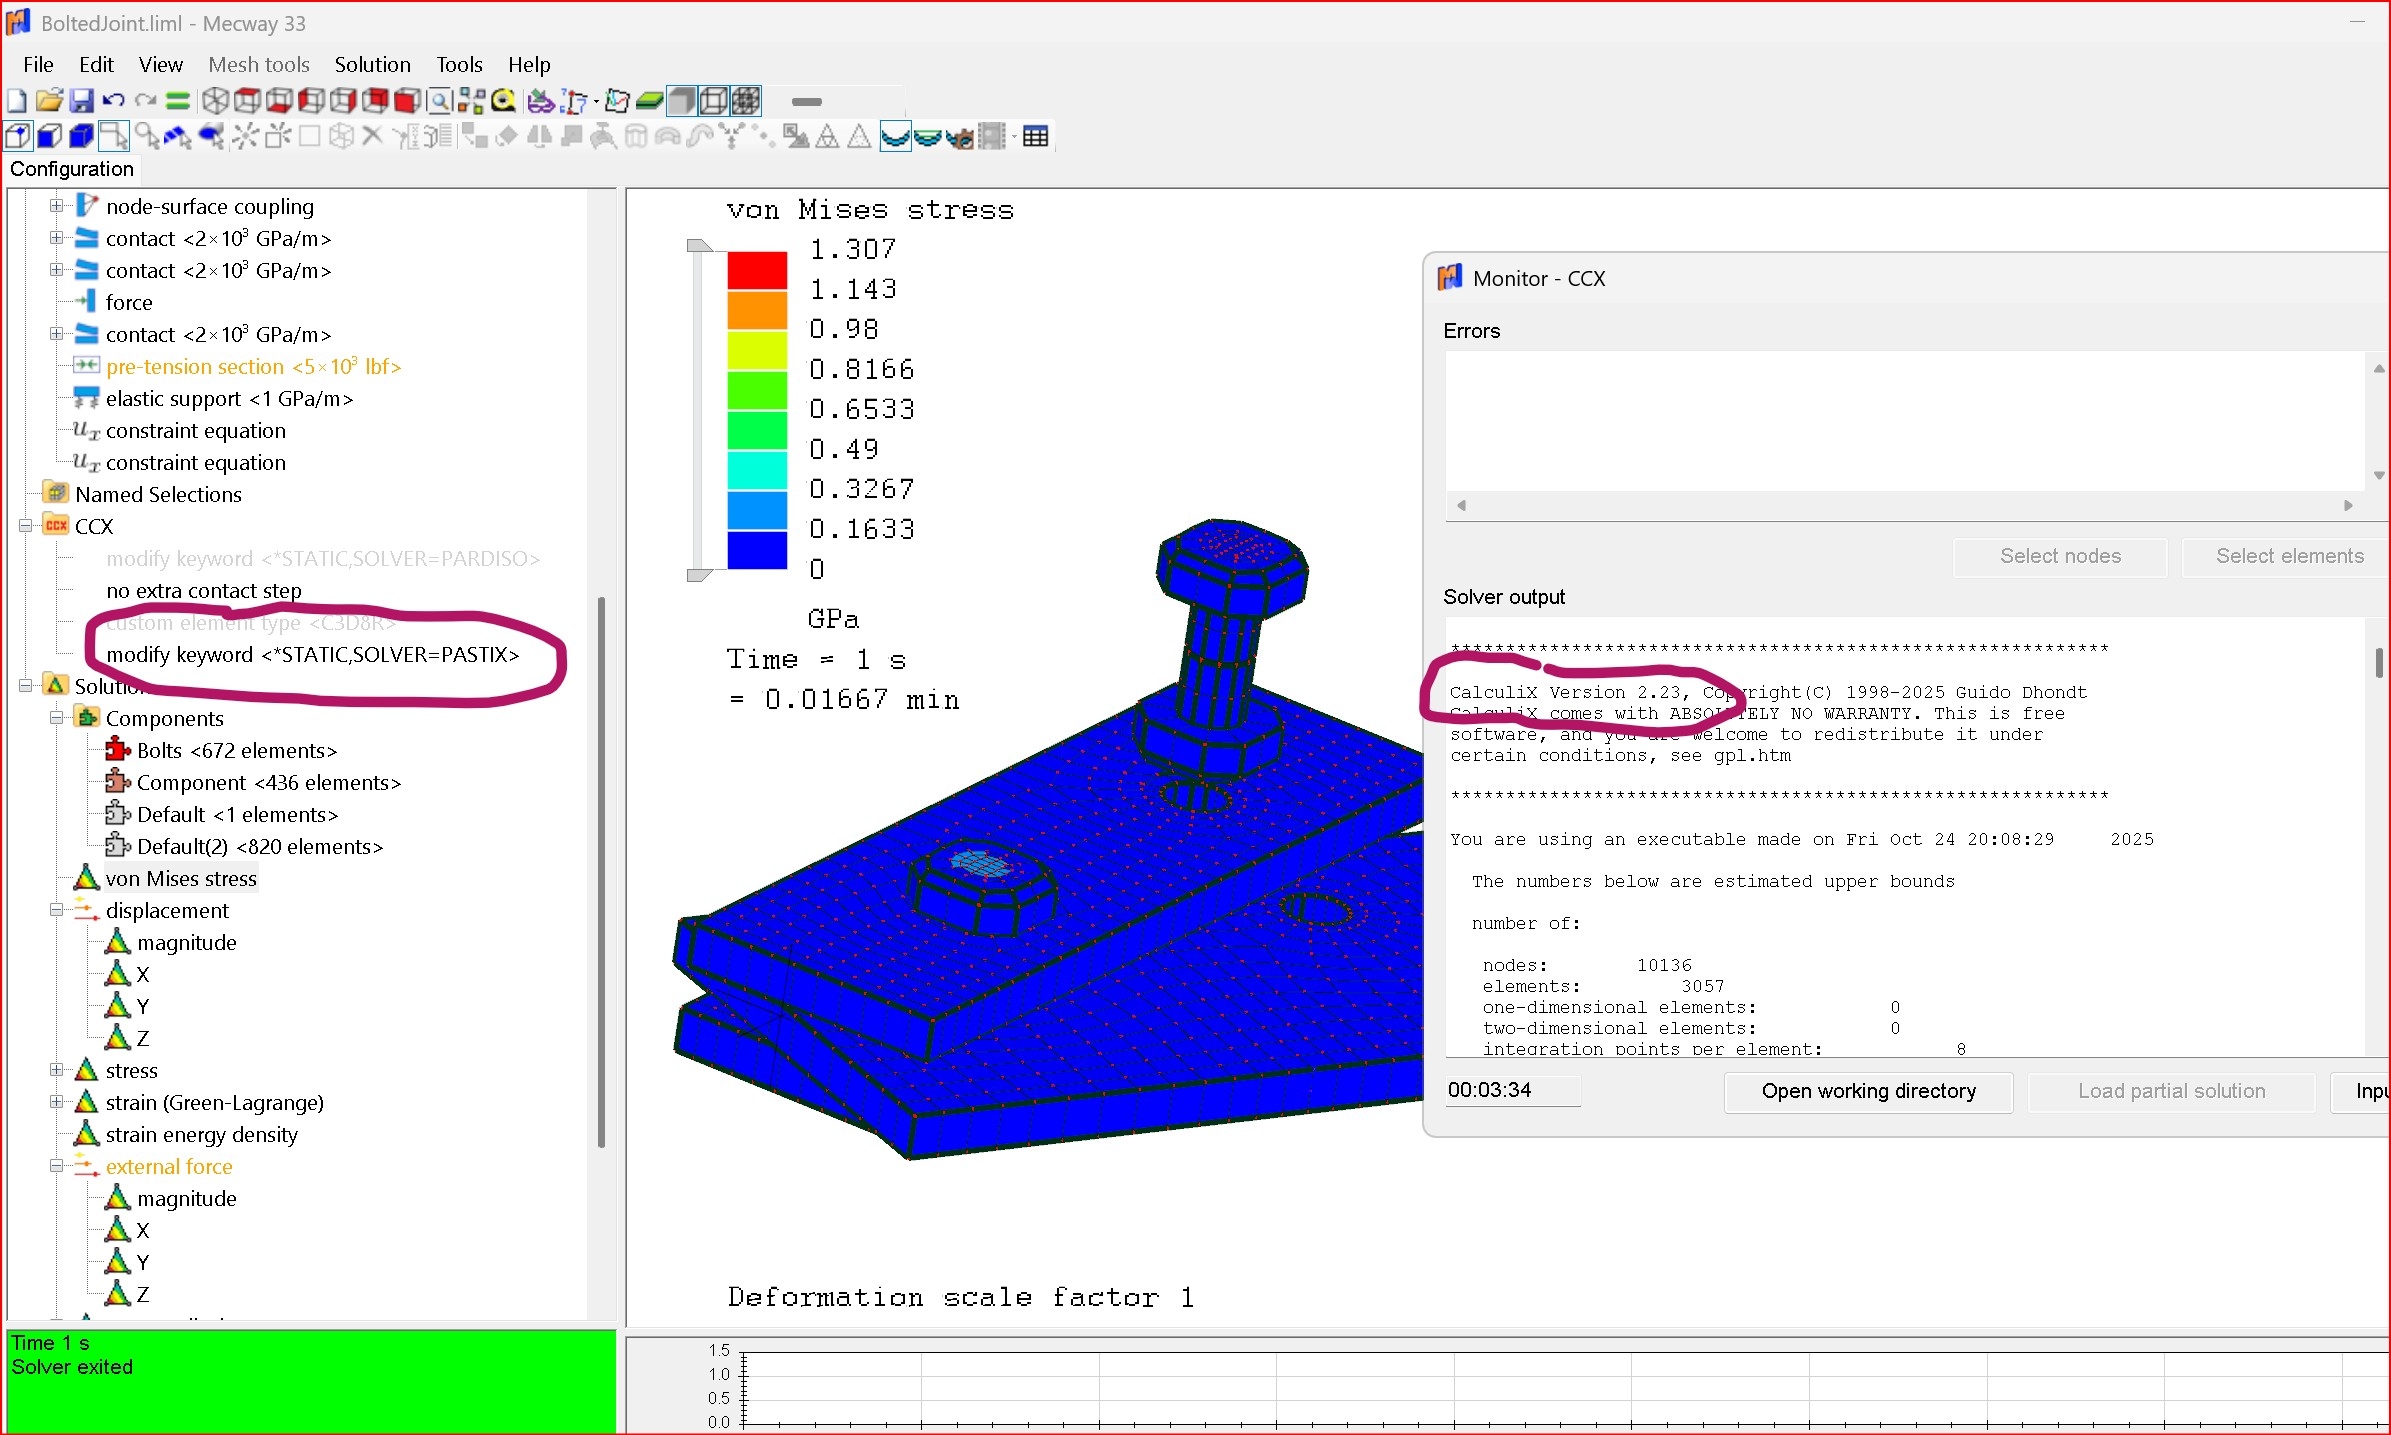
Task: Click the Save file toolbar icon
Action: pyautogui.click(x=82, y=101)
